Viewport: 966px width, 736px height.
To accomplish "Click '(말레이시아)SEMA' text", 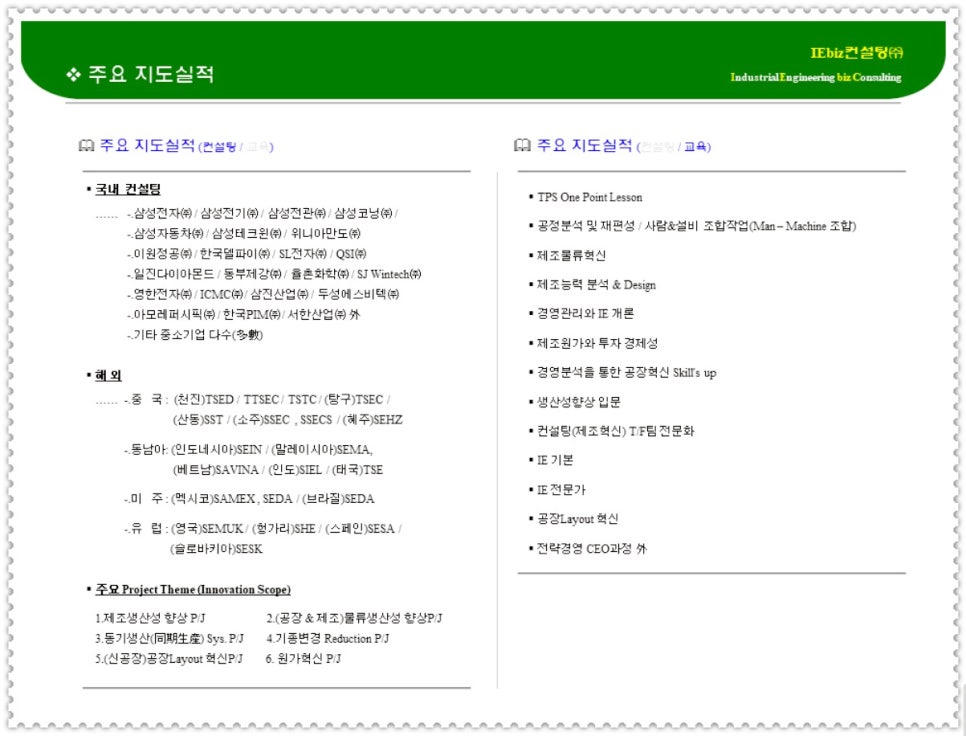I will (320, 450).
